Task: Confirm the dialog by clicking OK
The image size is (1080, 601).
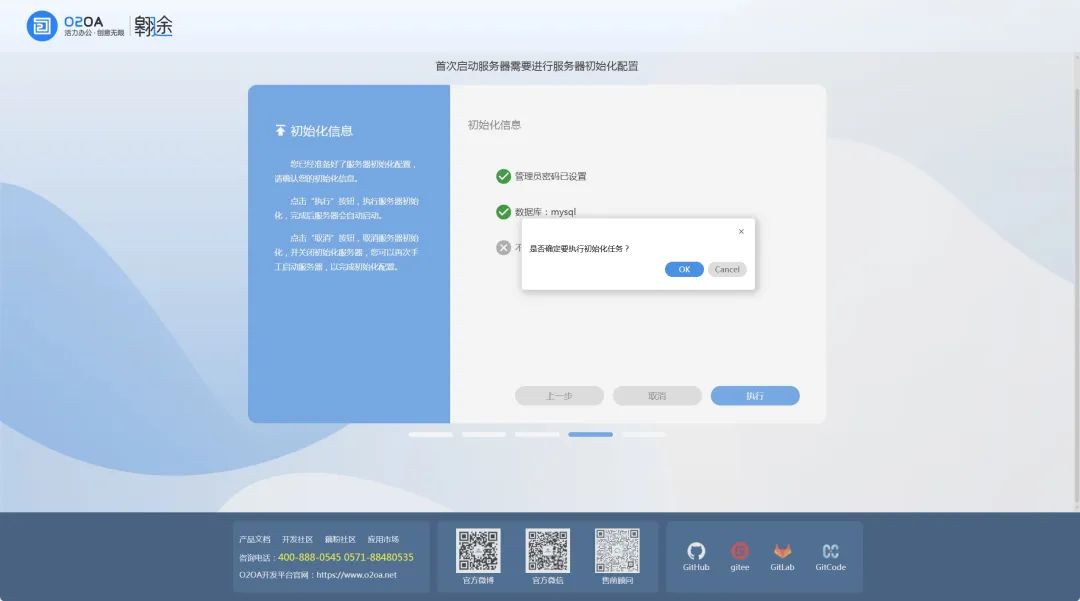Action: click(x=684, y=269)
